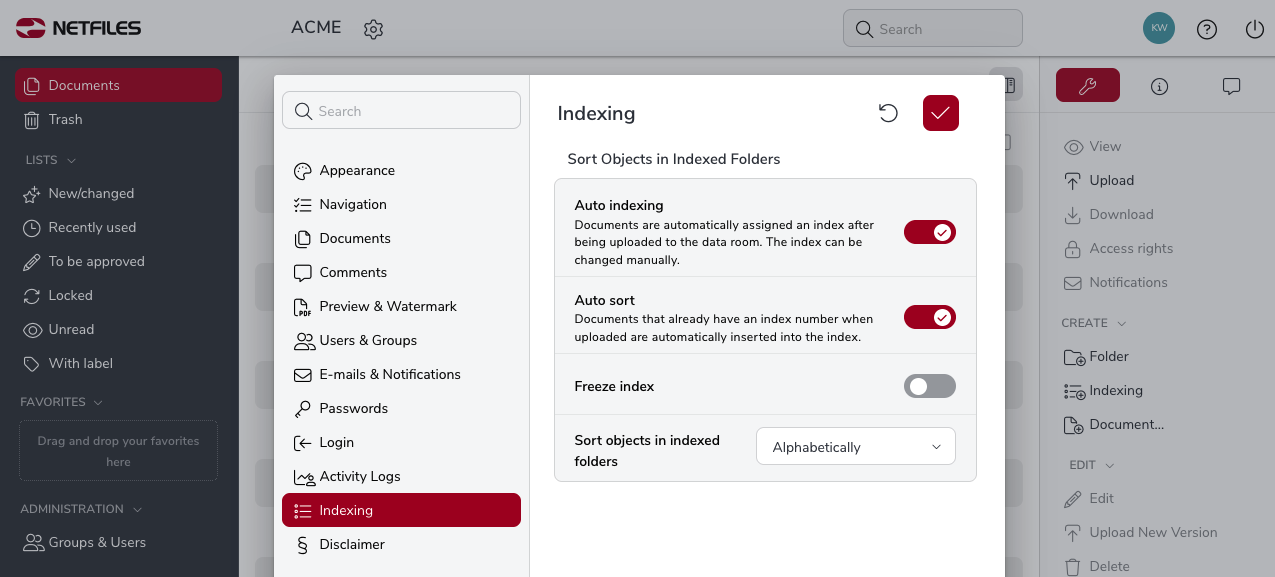1275x577 pixels.
Task: Click the KW user avatar
Action: tap(1159, 28)
